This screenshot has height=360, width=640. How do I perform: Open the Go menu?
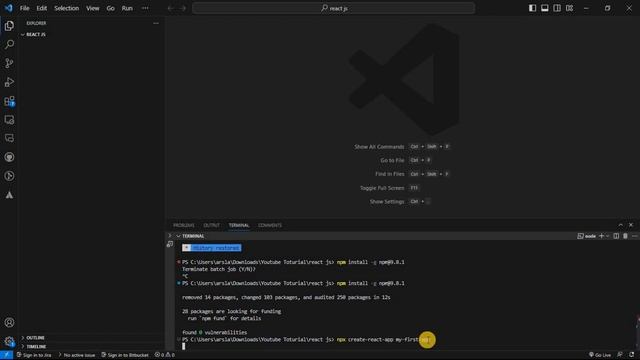pos(111,8)
